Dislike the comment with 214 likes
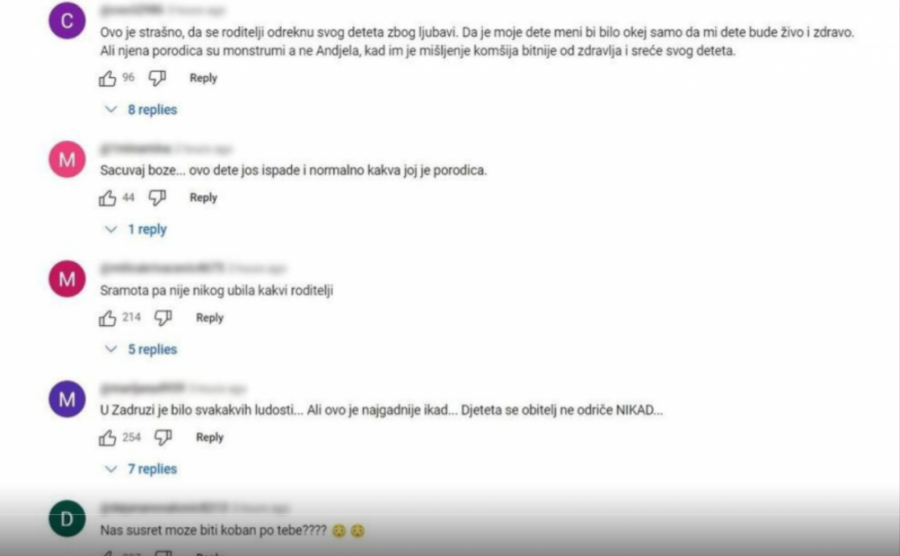900x556 pixels. [x=163, y=318]
